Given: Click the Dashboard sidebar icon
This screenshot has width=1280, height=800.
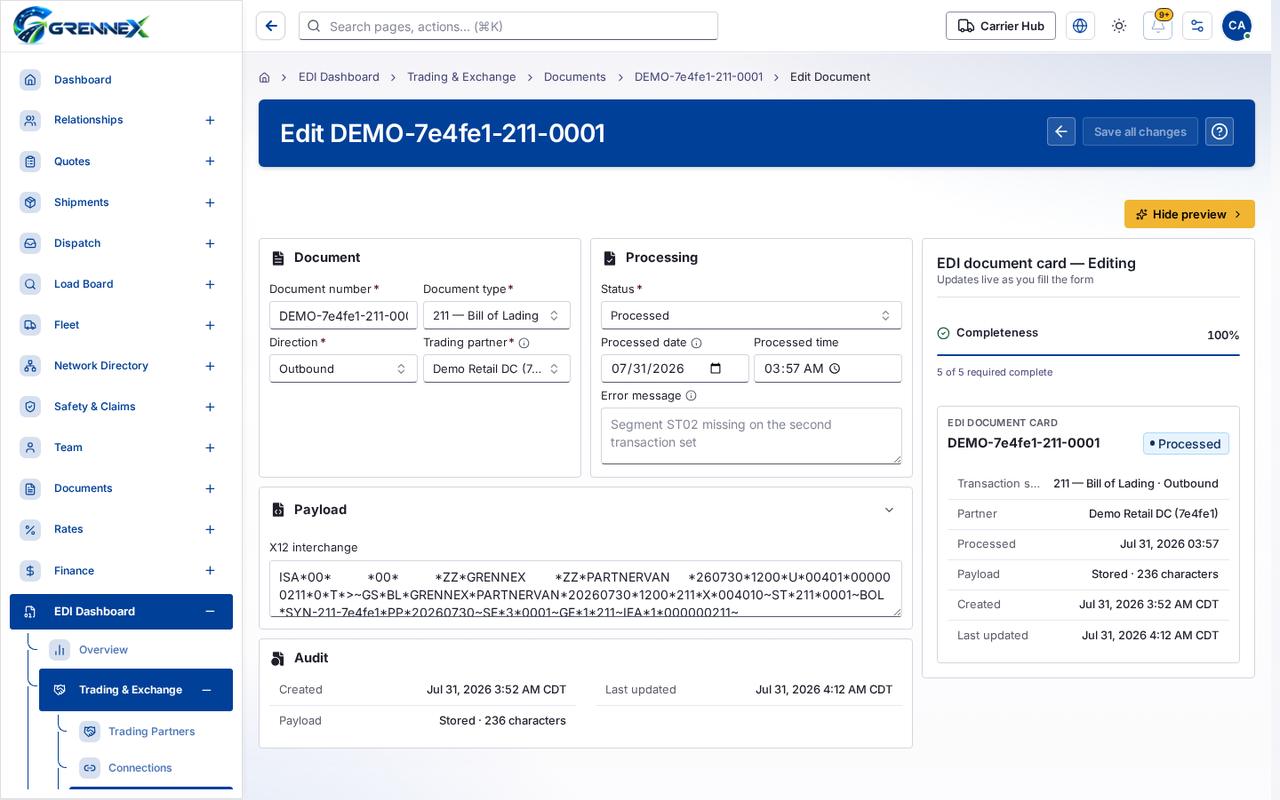Looking at the screenshot, I should 30,79.
